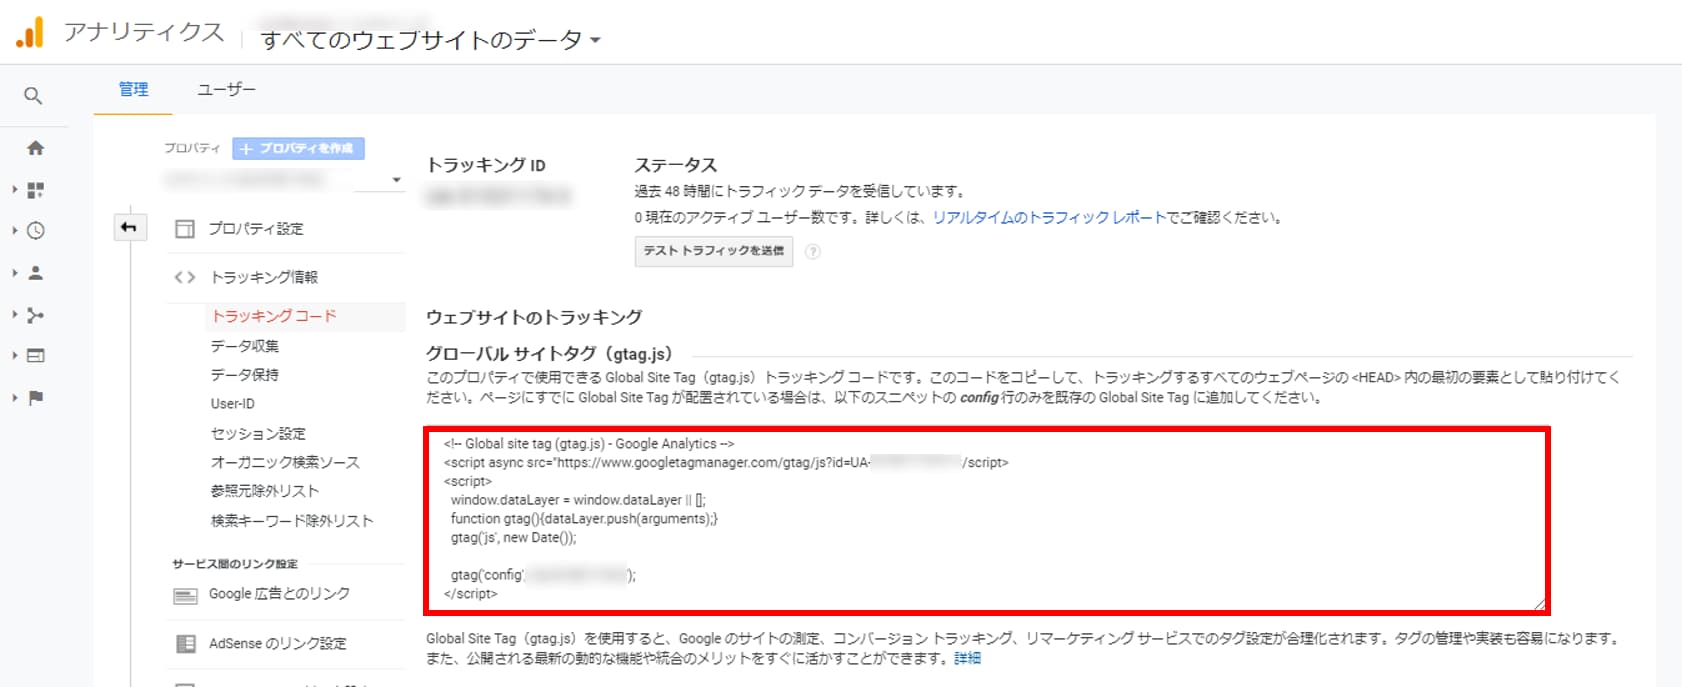Click the Google 広告とのリンク icon

coord(186,596)
